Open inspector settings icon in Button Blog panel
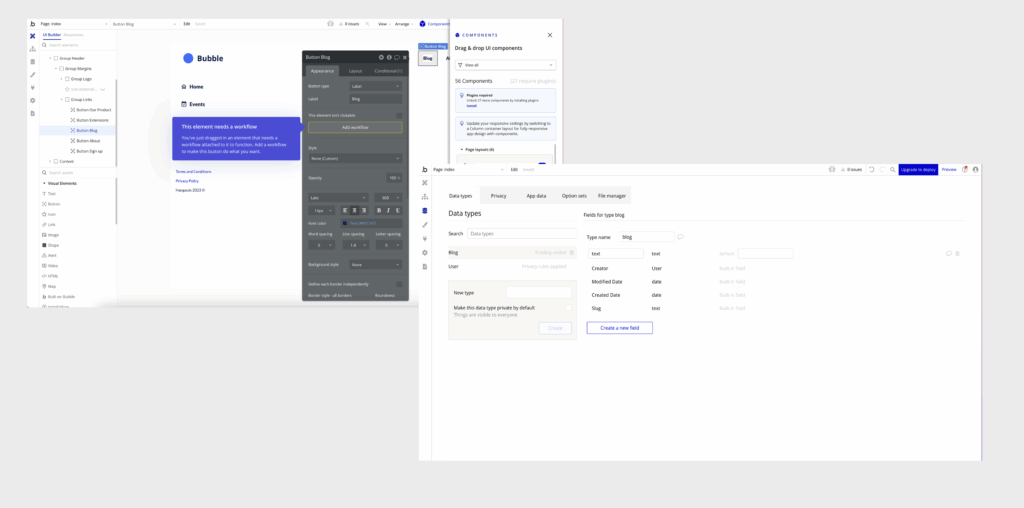The image size is (1024, 508). (x=381, y=57)
